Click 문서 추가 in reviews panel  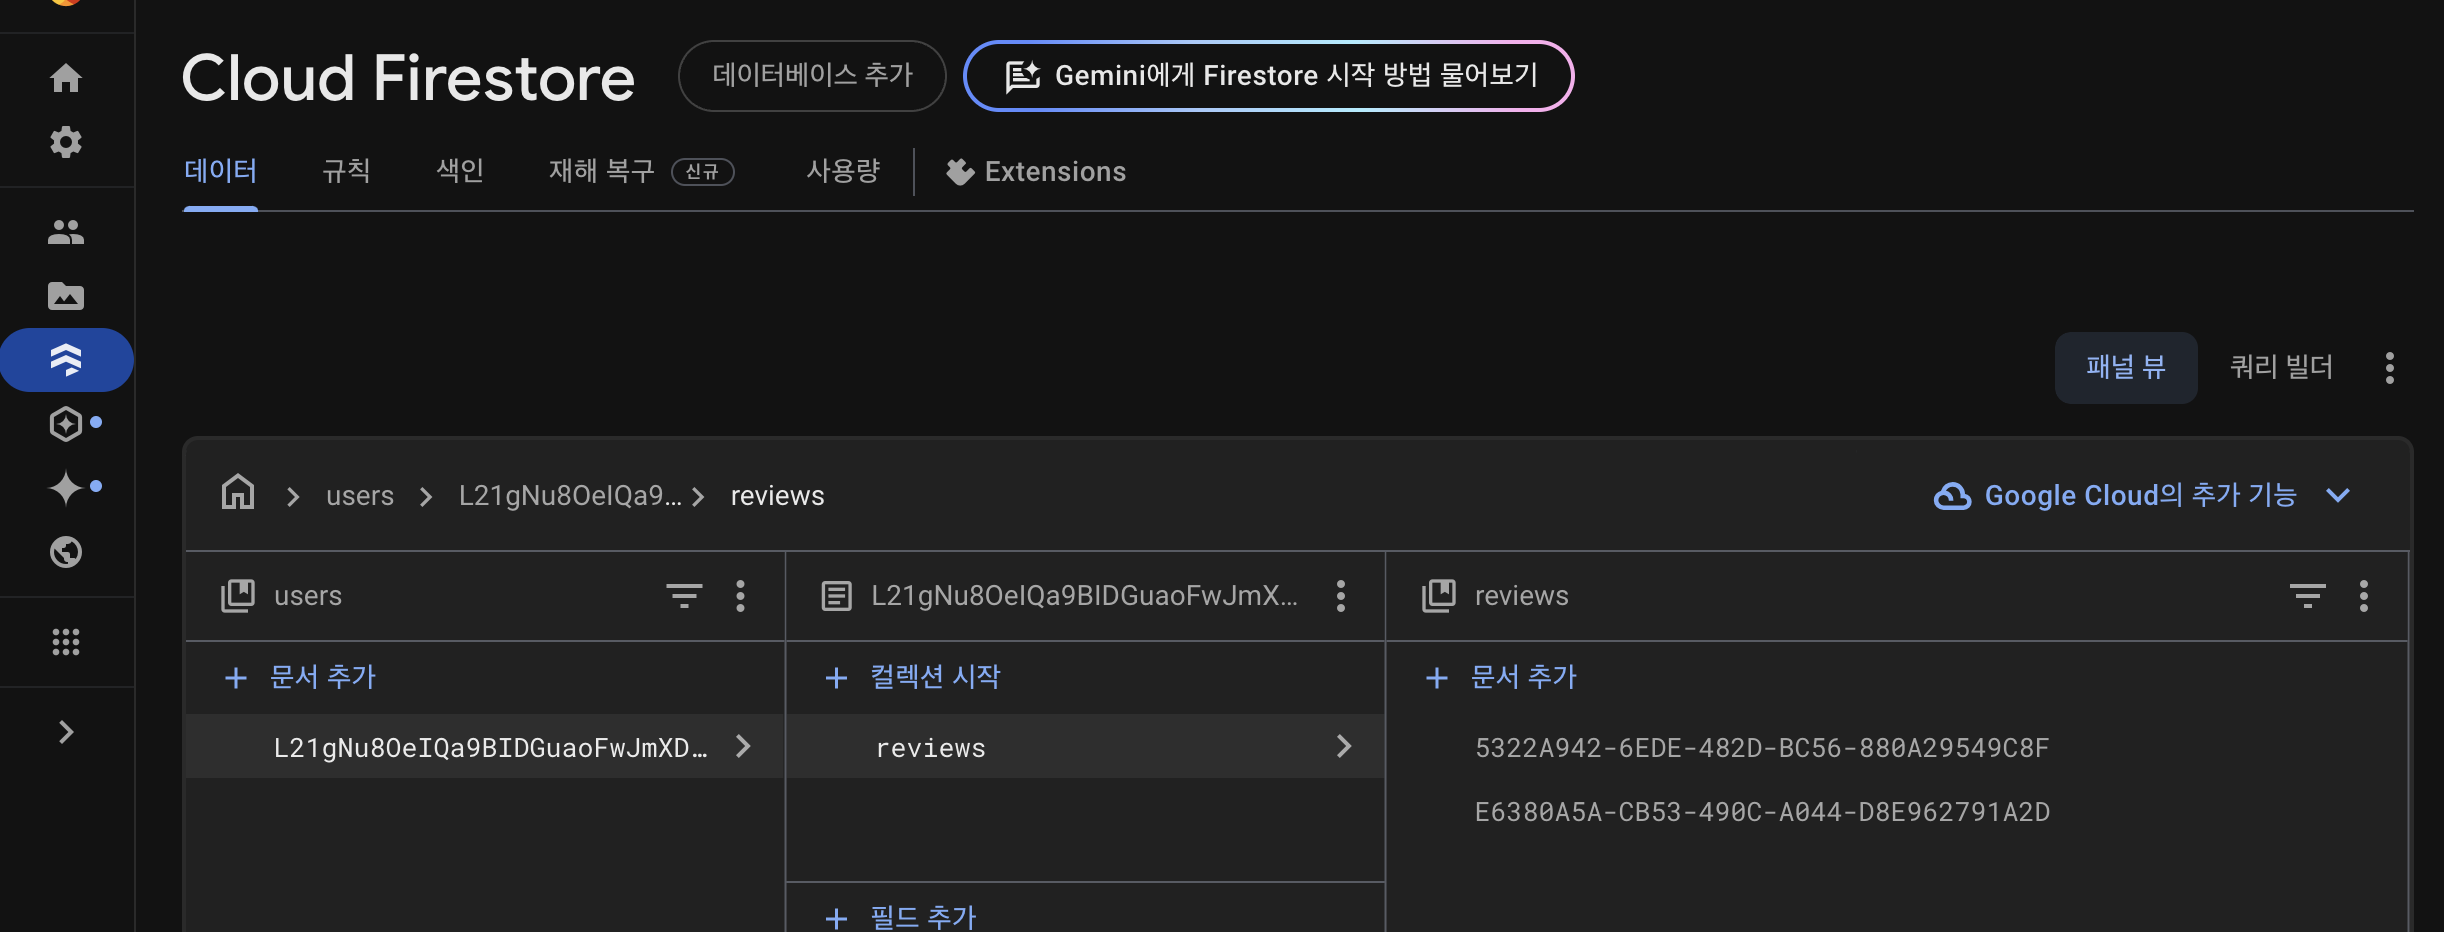pos(1501,677)
